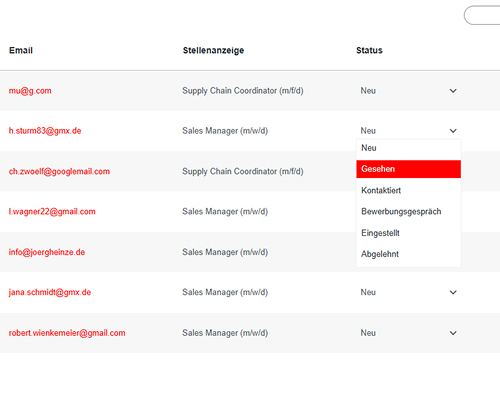Image resolution: width=500 pixels, height=400 pixels.
Task: Open email link l.wagner22@gmail.com
Action: [x=52, y=212]
